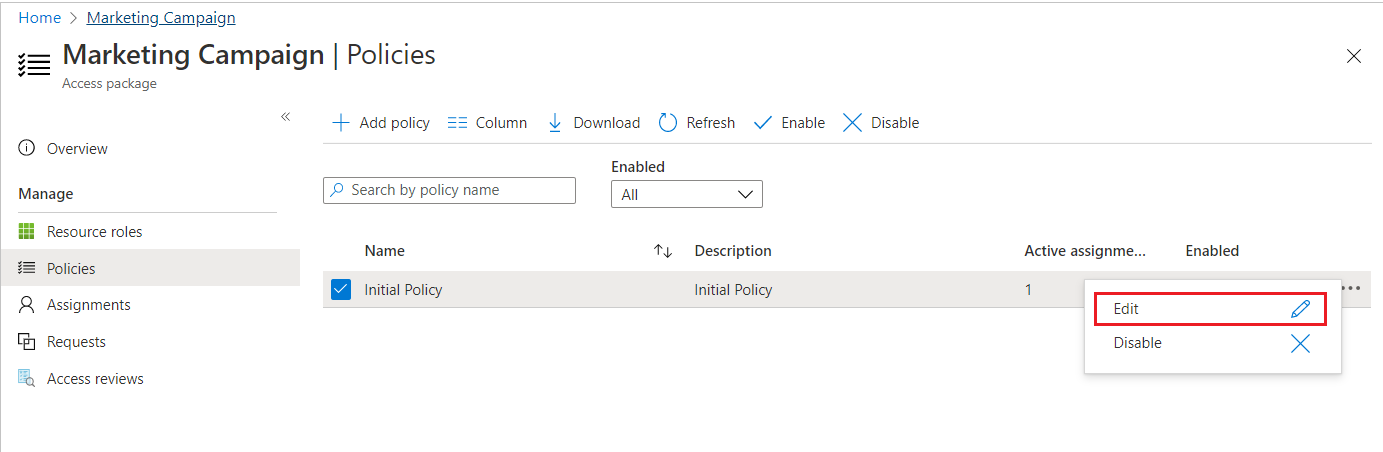
Task: Open the three-dot row options menu
Action: tap(1351, 289)
